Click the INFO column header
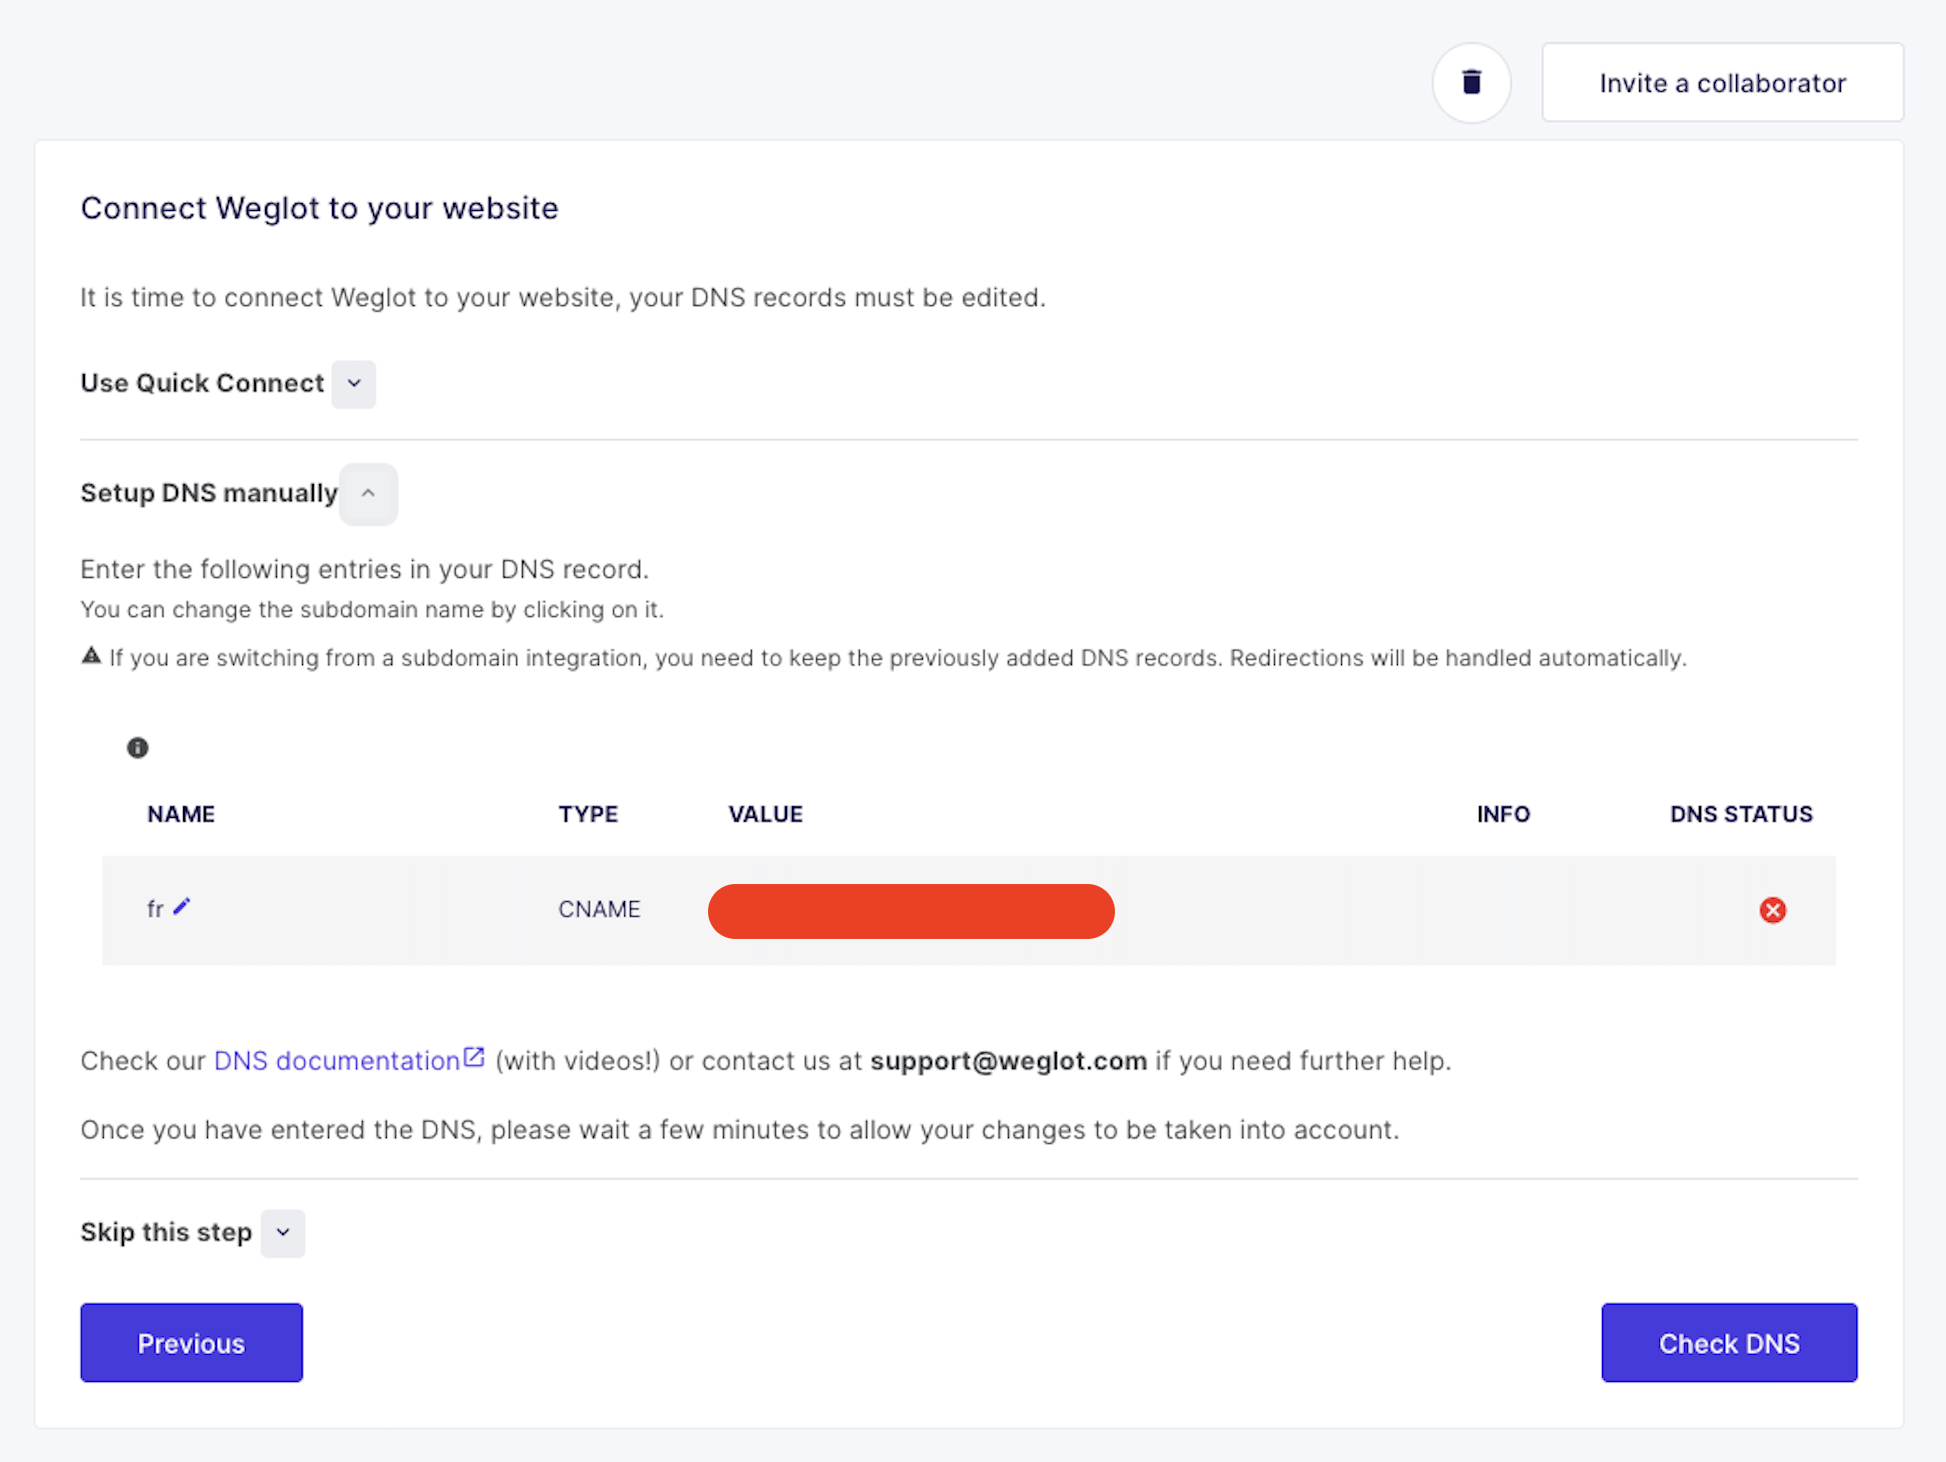This screenshot has height=1462, width=1946. click(1503, 814)
